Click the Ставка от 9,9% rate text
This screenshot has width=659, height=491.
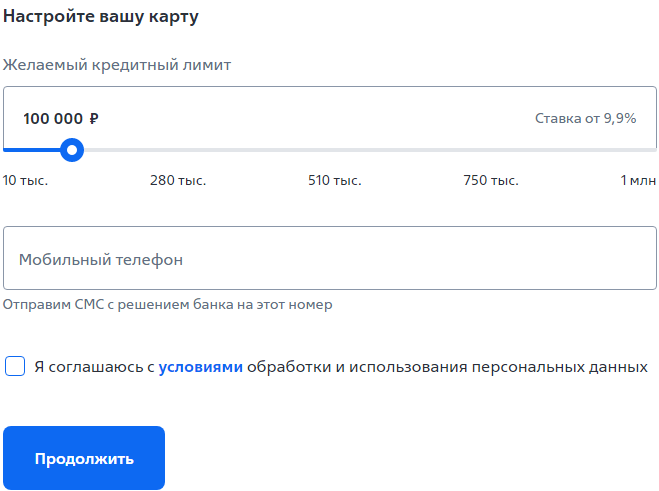point(585,119)
